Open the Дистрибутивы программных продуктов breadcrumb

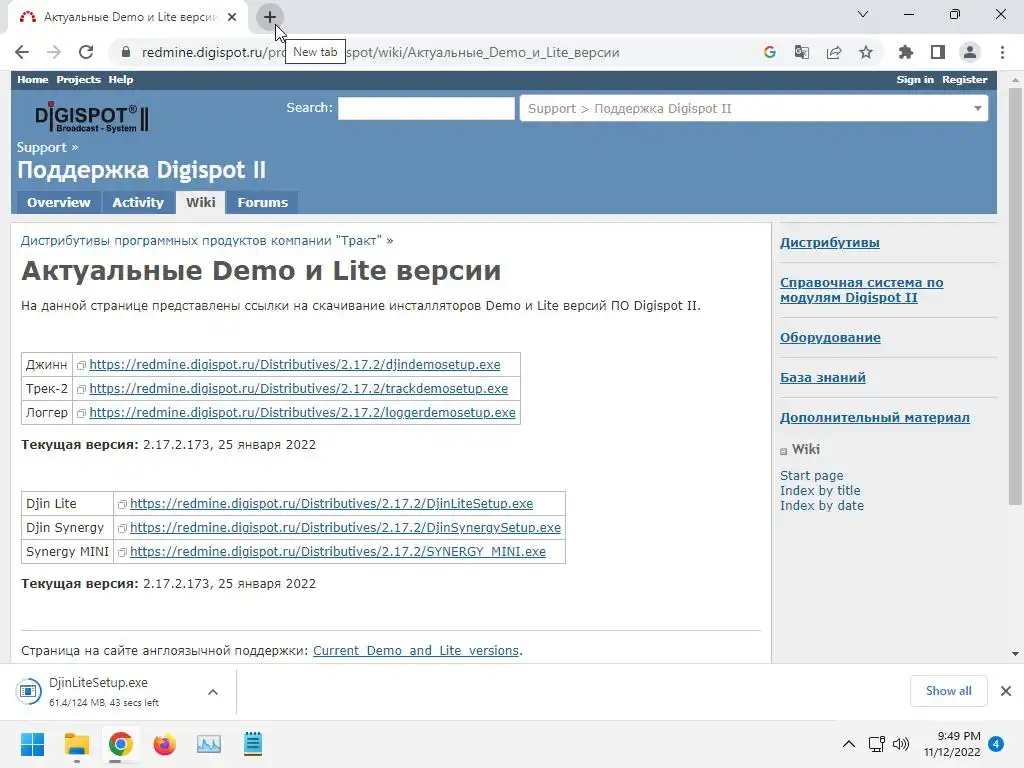point(202,241)
